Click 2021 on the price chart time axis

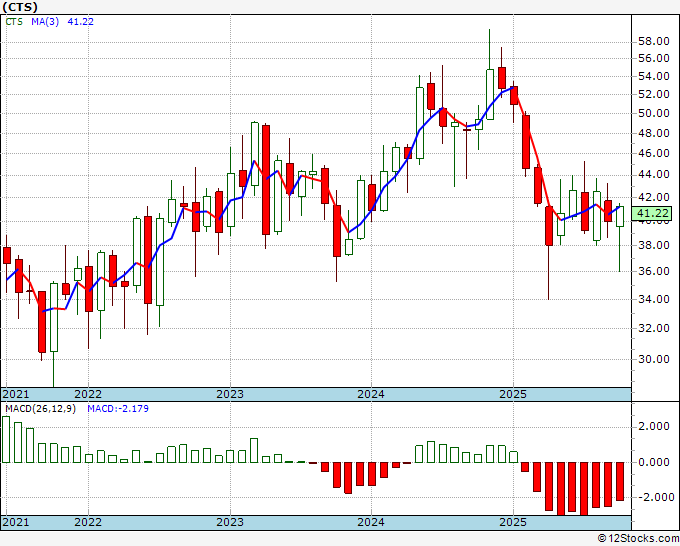point(16,394)
